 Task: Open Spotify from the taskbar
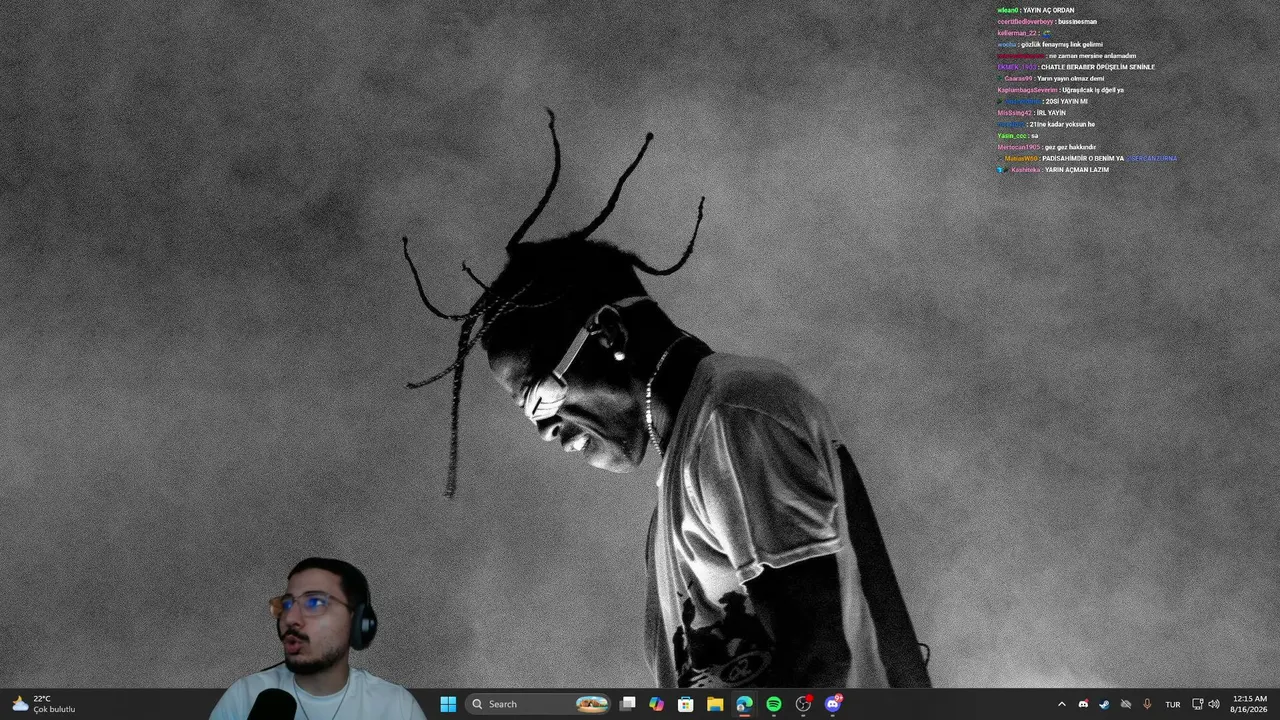tap(774, 704)
